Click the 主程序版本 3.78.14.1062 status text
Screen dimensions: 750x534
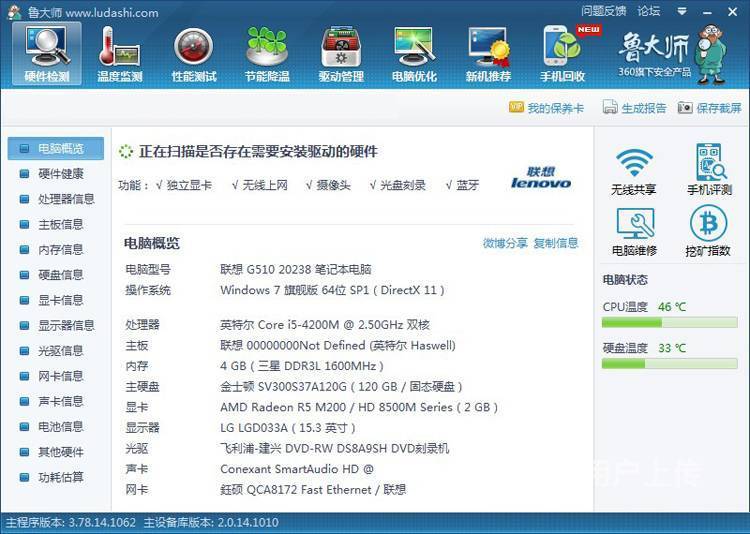[71, 522]
